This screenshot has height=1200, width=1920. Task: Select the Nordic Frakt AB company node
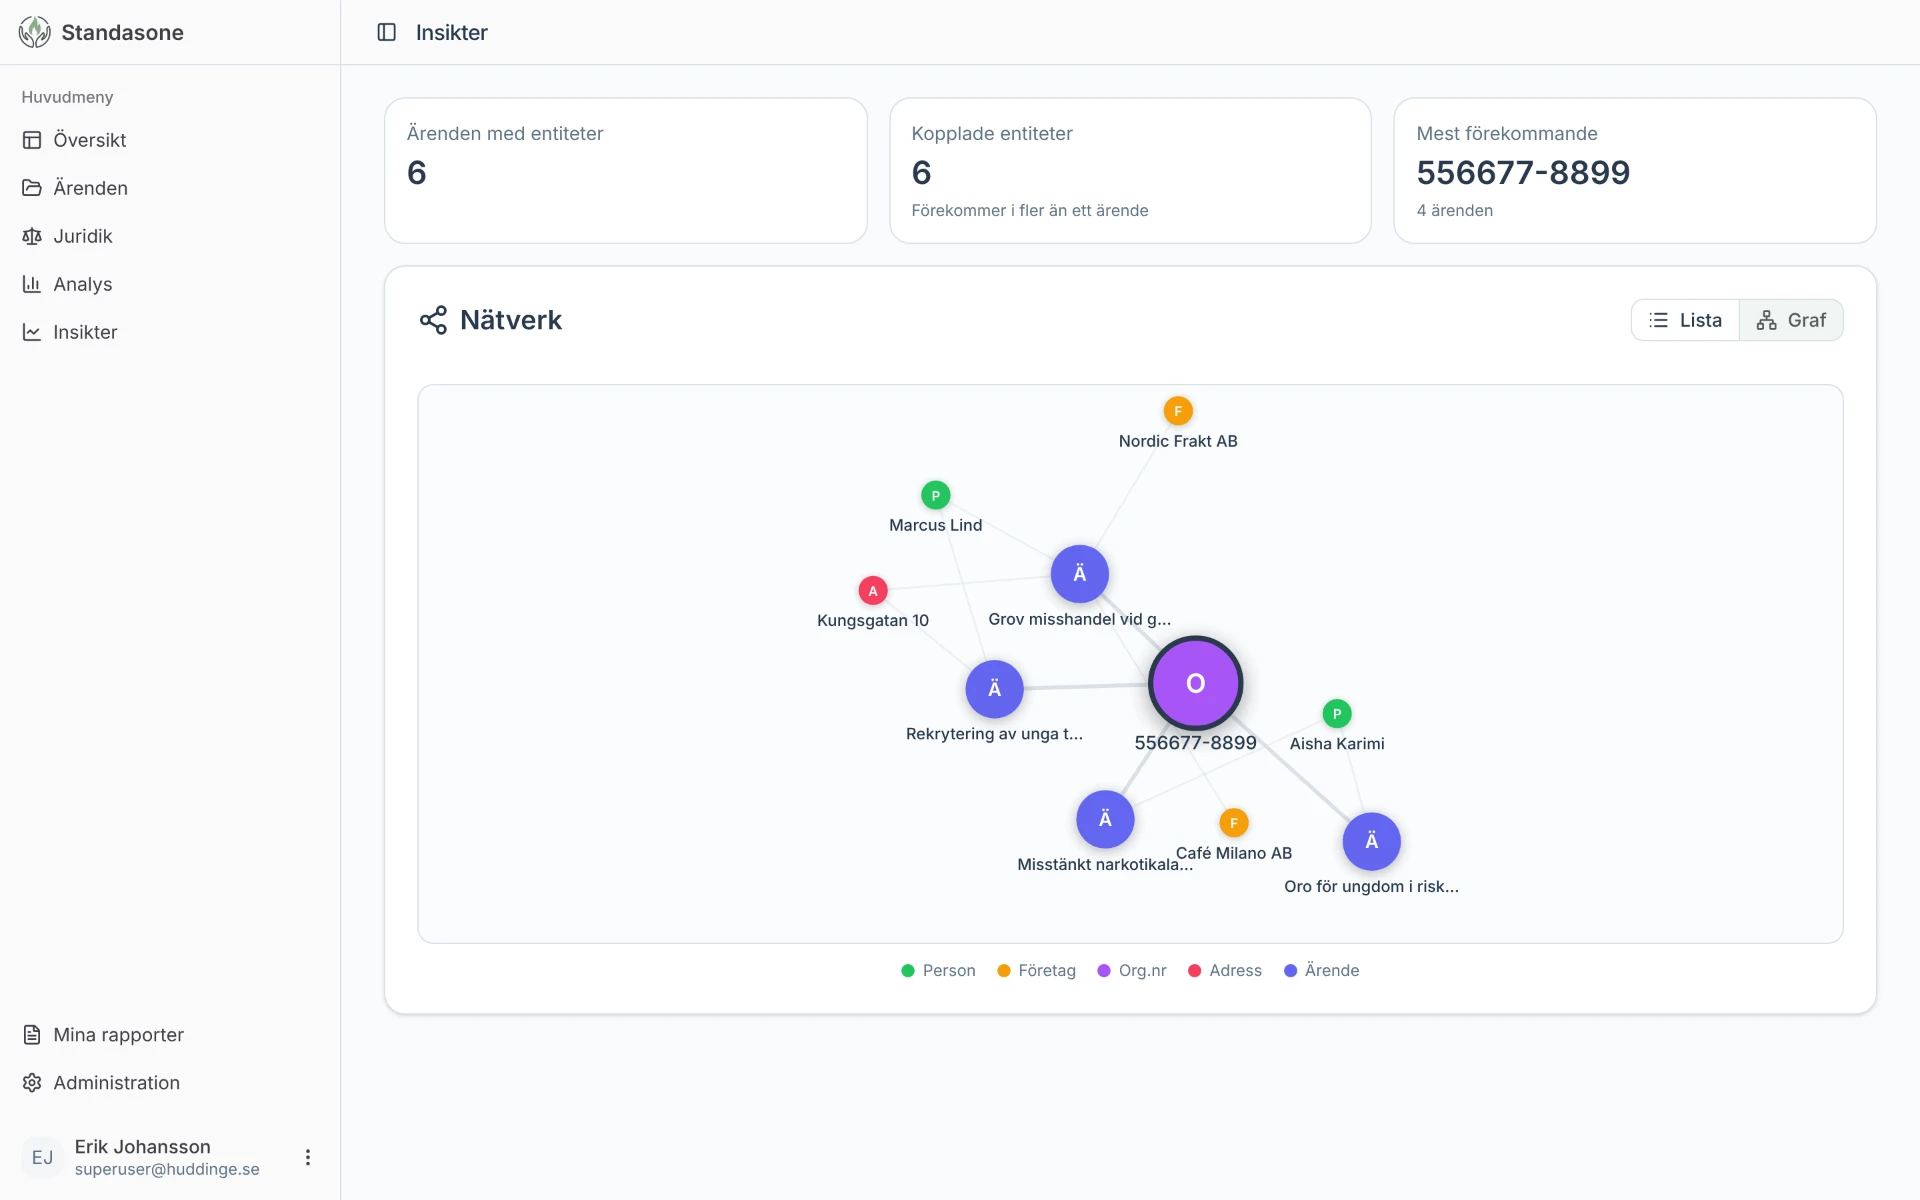1178,411
